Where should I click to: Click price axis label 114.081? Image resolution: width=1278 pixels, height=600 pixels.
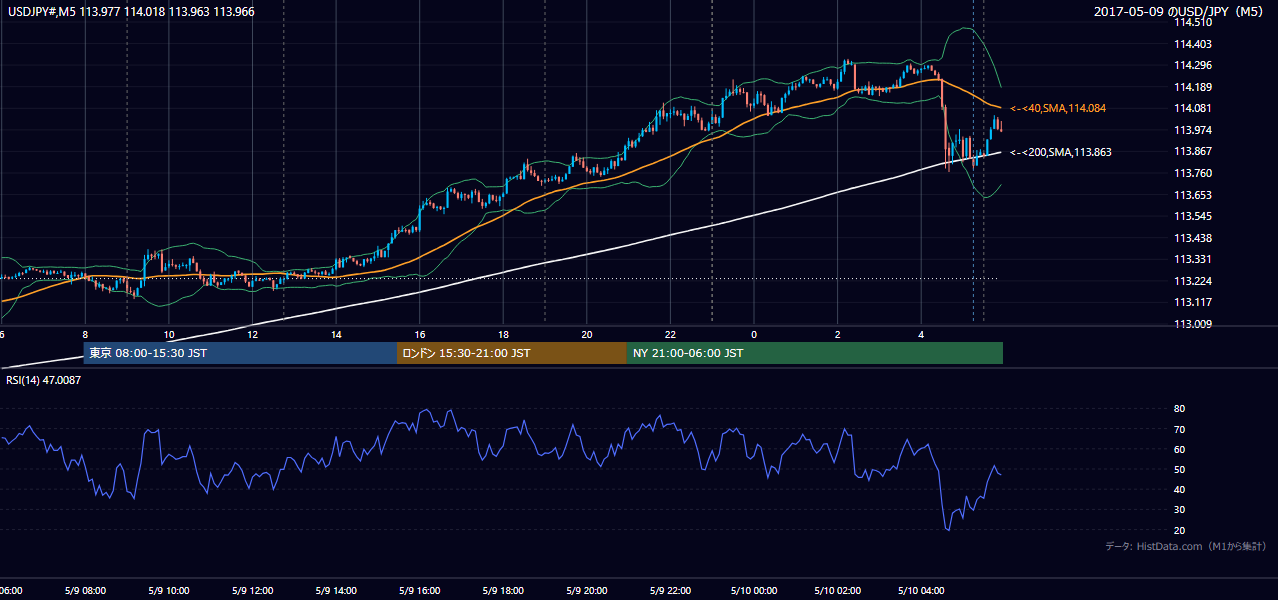point(1193,108)
